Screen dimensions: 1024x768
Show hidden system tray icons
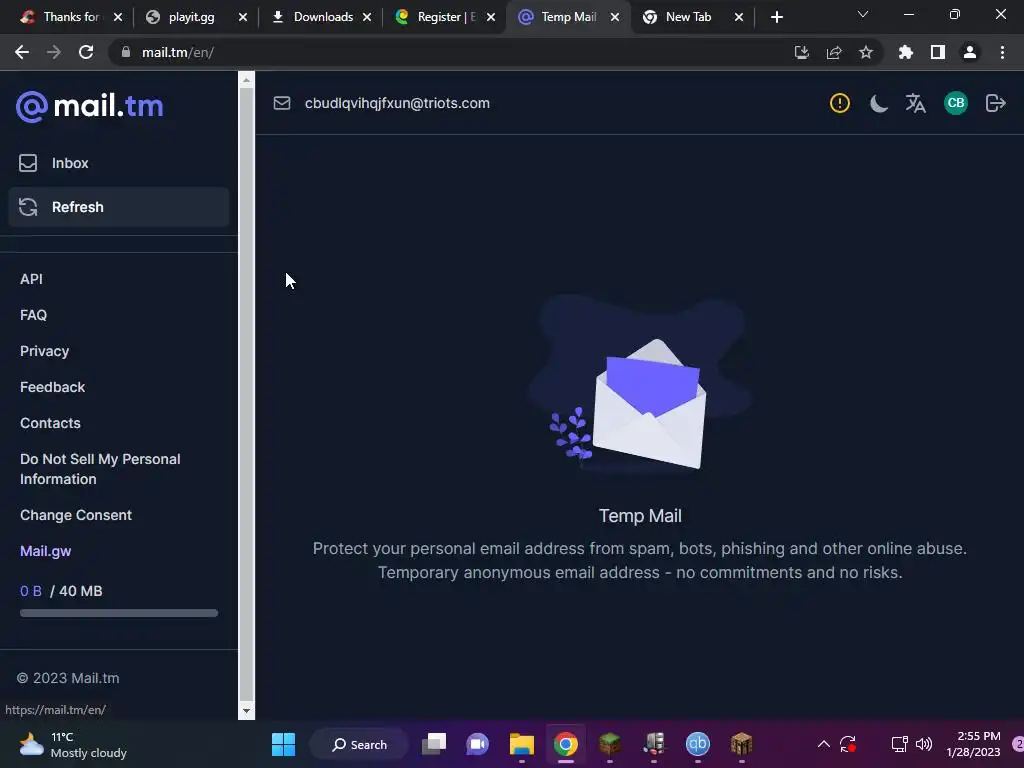tap(824, 744)
